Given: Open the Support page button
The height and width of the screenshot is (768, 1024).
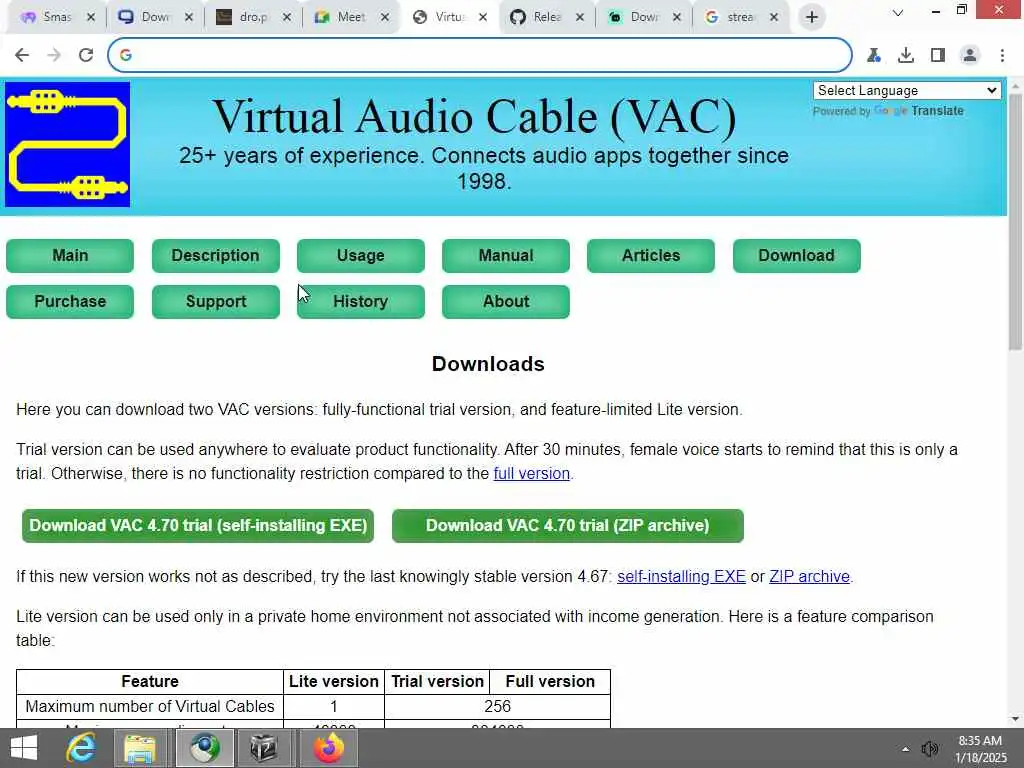Looking at the screenshot, I should [x=216, y=302].
